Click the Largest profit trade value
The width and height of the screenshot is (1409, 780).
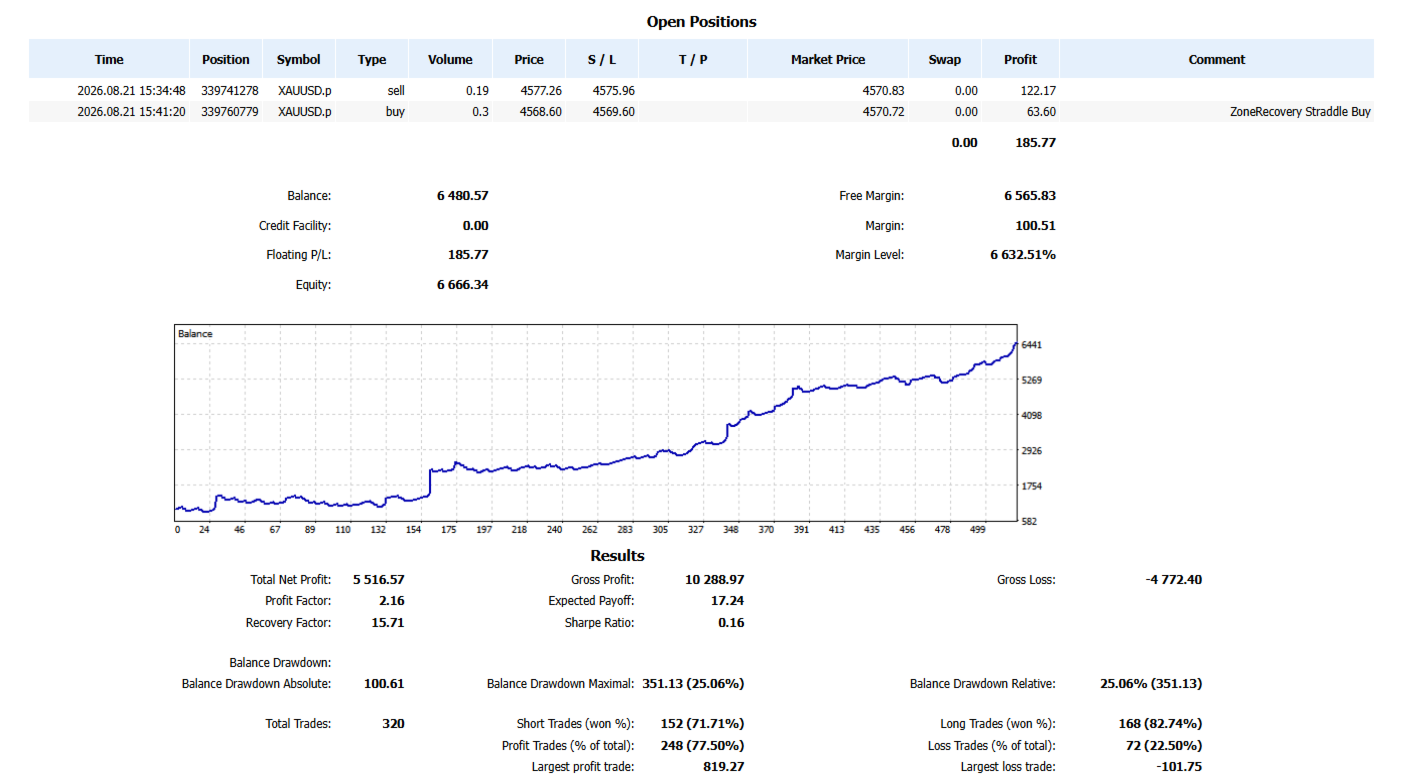pos(724,767)
